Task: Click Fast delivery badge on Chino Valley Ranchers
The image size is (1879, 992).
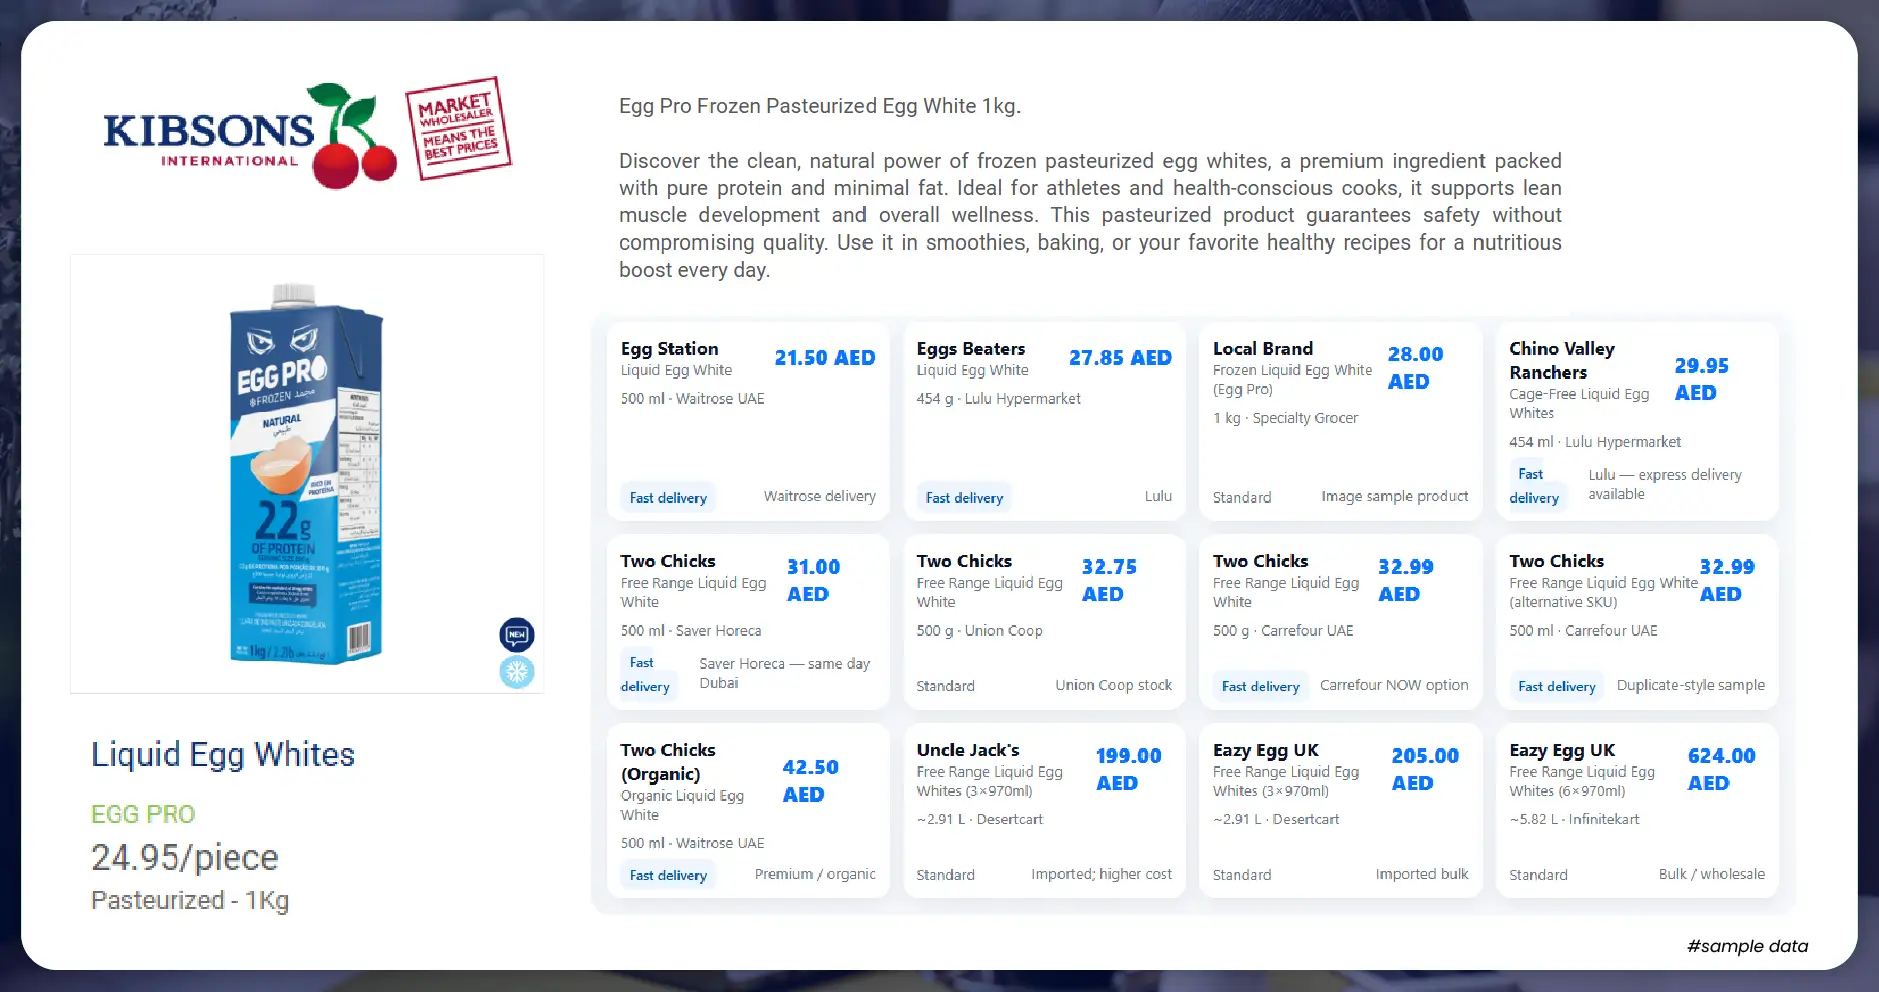Action: 1534,486
